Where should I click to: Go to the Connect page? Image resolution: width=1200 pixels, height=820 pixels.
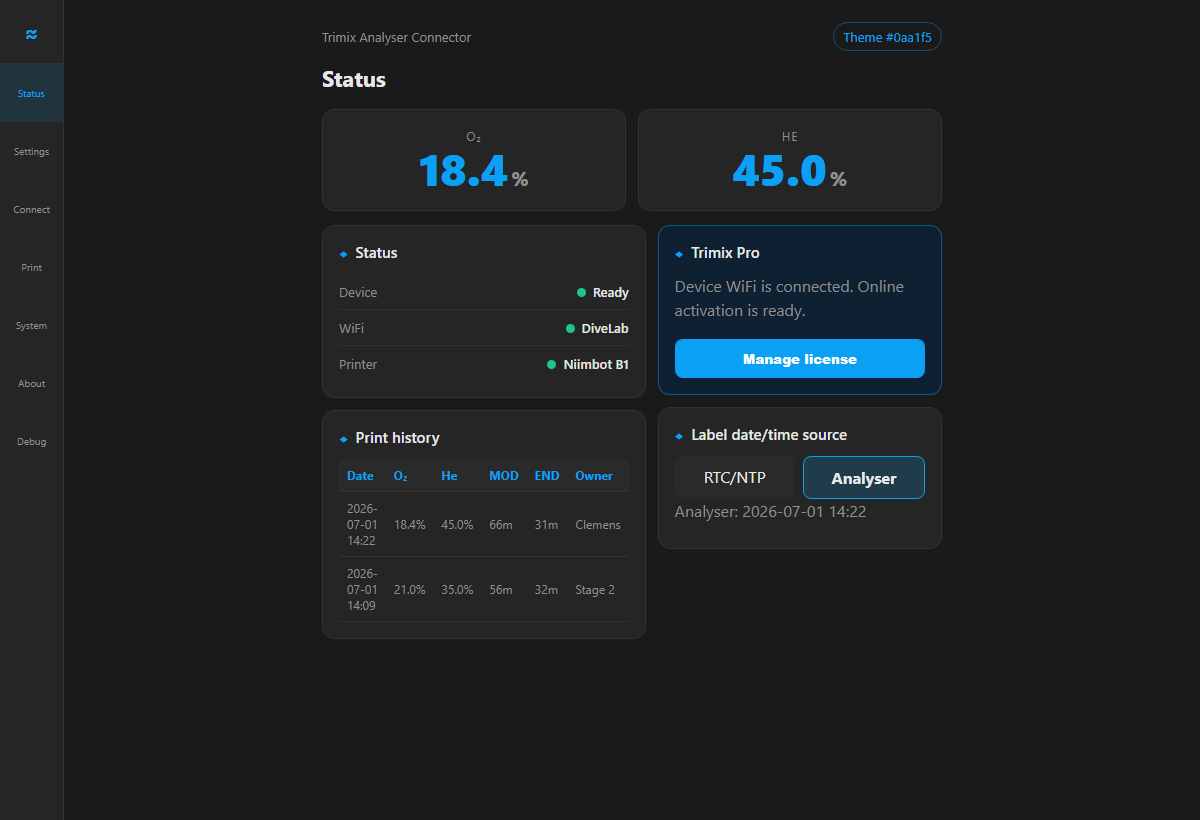point(31,209)
